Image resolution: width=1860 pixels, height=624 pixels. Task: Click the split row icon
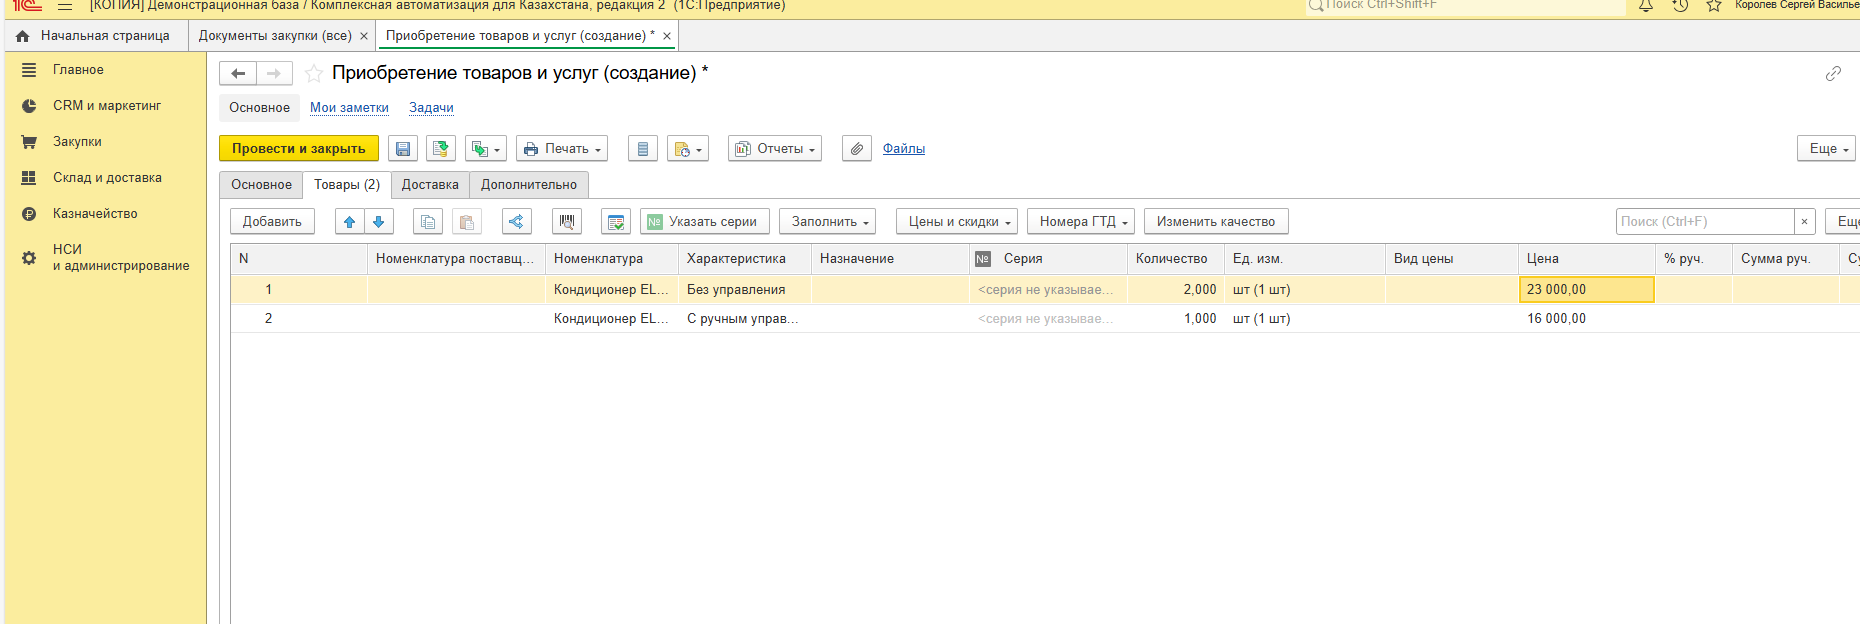point(516,222)
